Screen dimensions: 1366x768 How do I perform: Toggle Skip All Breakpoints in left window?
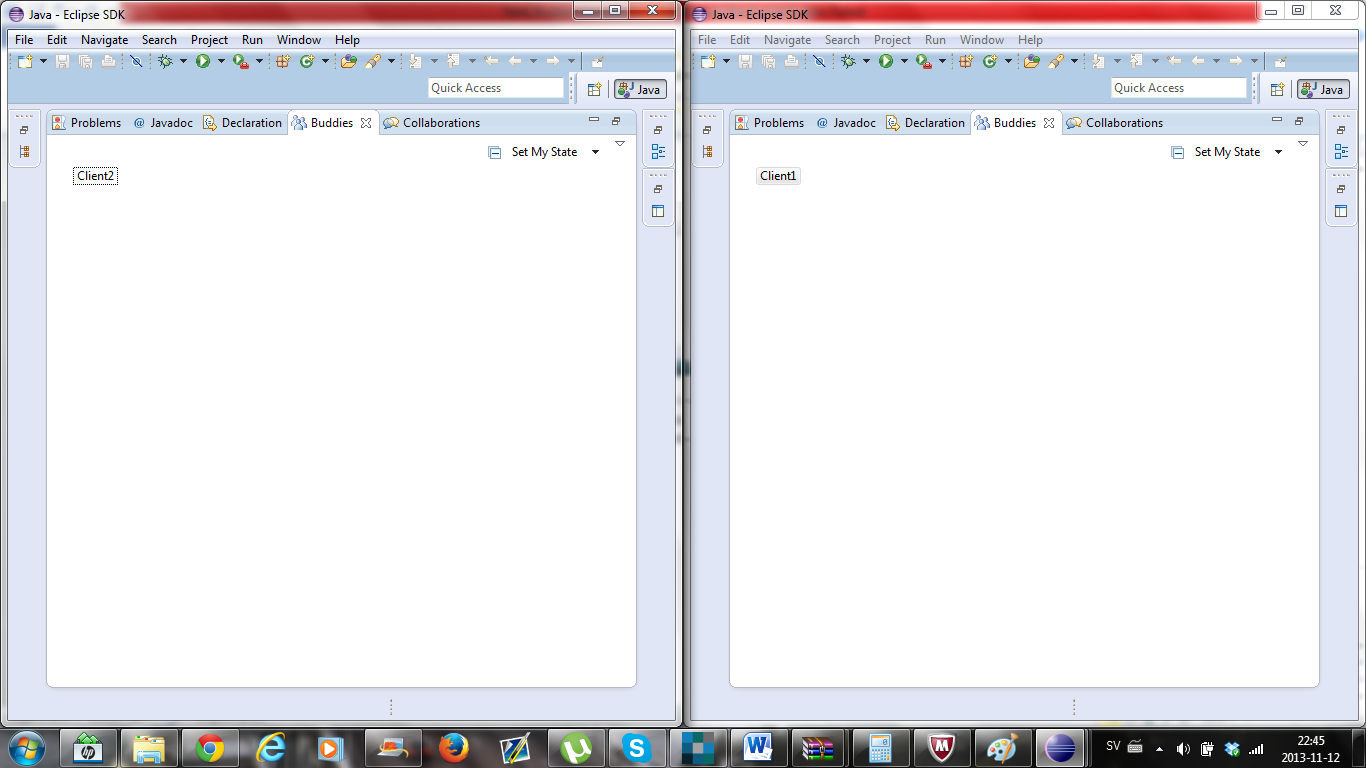pyautogui.click(x=136, y=61)
